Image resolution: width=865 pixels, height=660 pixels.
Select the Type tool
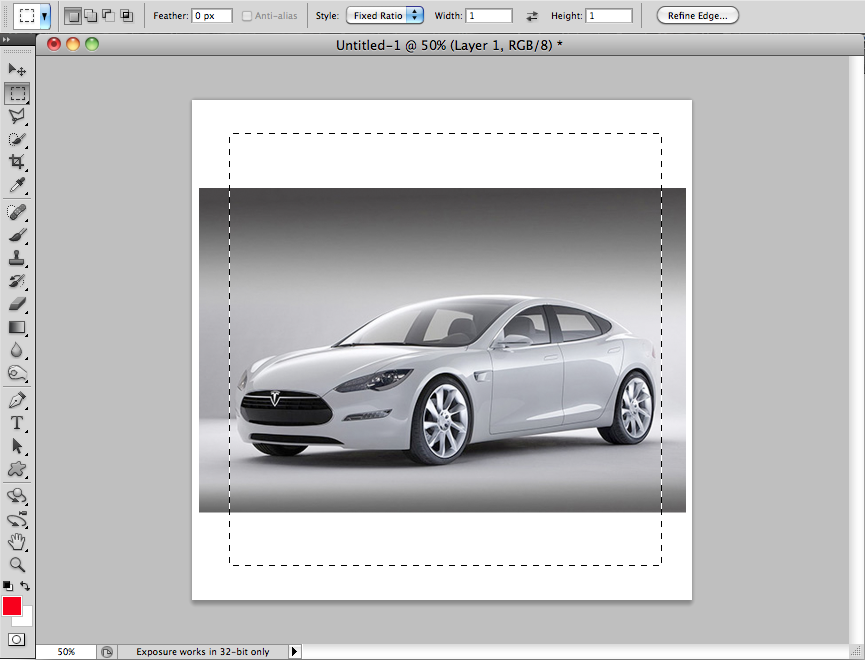(x=17, y=423)
